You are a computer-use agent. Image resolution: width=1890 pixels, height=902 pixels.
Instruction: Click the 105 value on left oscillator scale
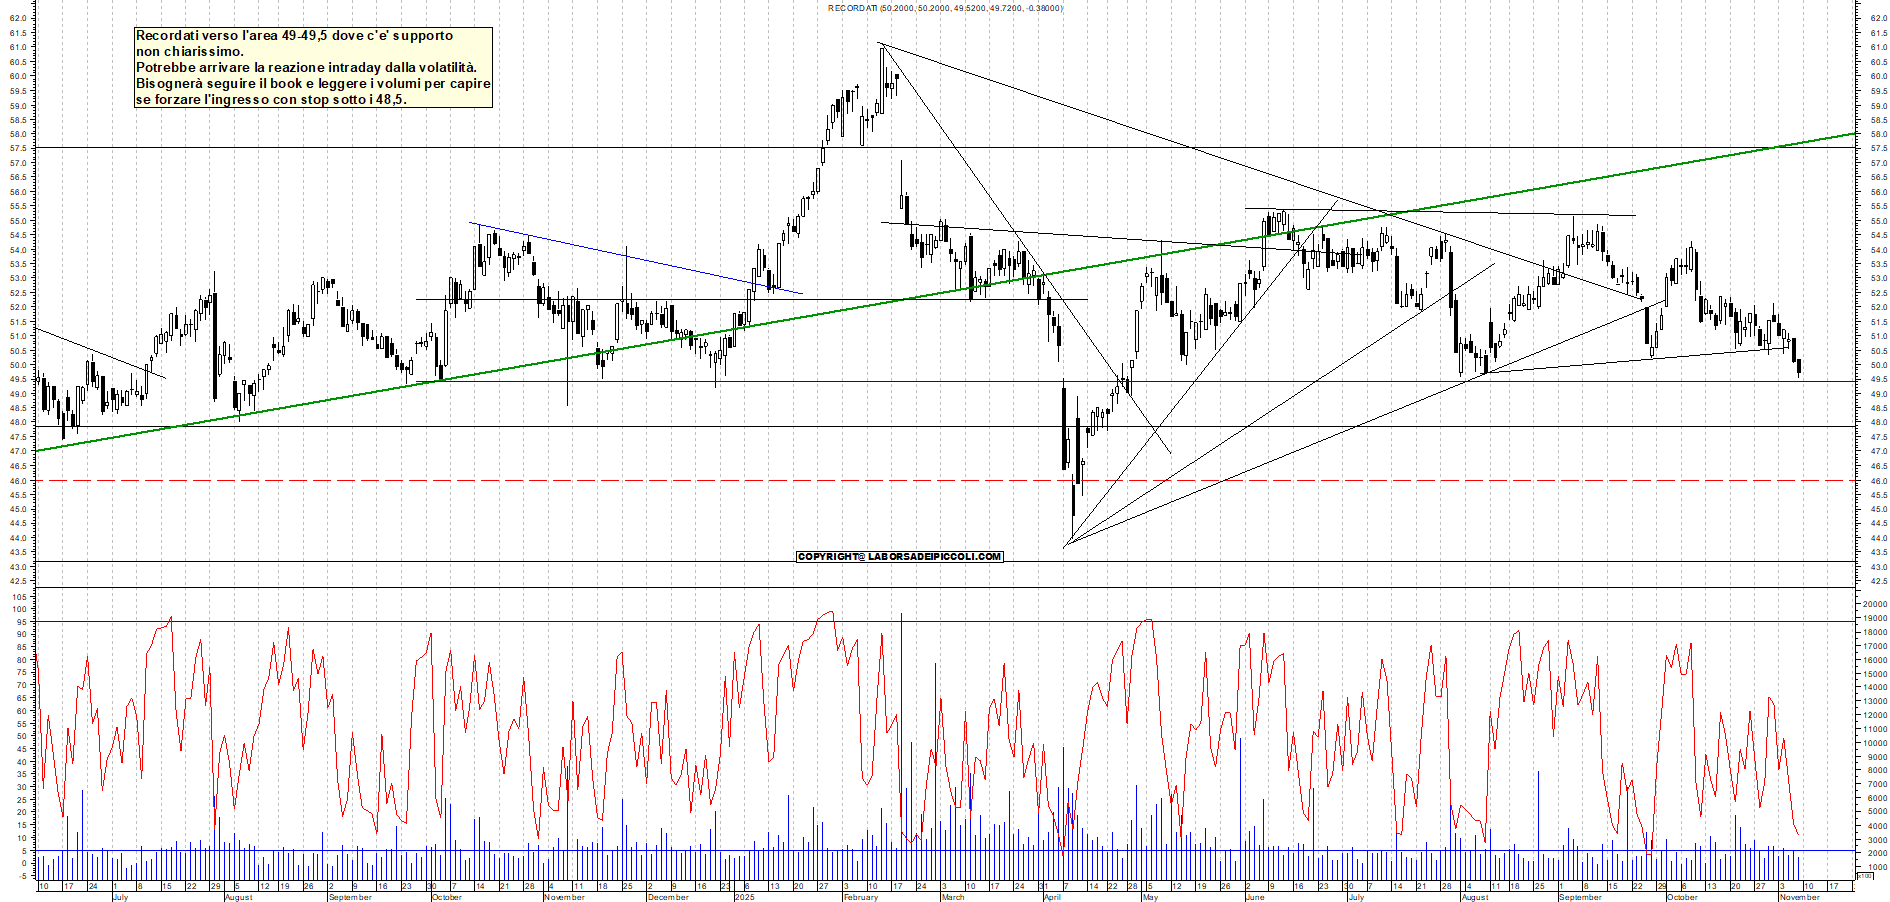point(19,596)
